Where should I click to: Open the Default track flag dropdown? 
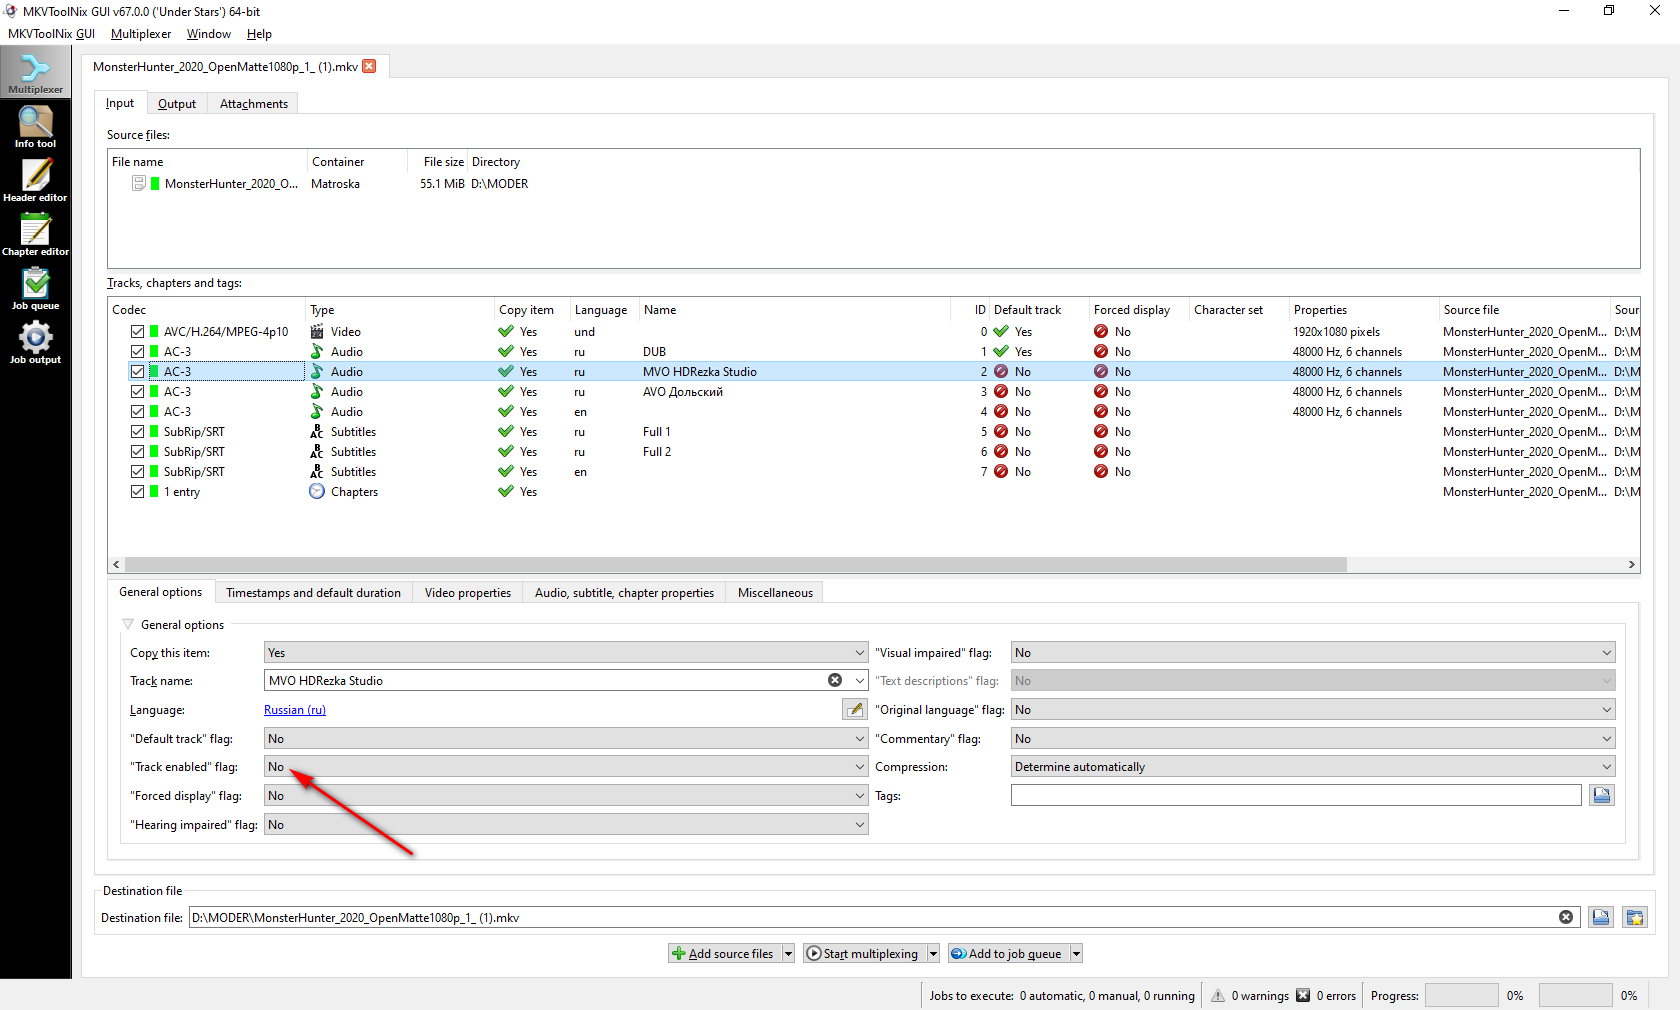tap(566, 738)
